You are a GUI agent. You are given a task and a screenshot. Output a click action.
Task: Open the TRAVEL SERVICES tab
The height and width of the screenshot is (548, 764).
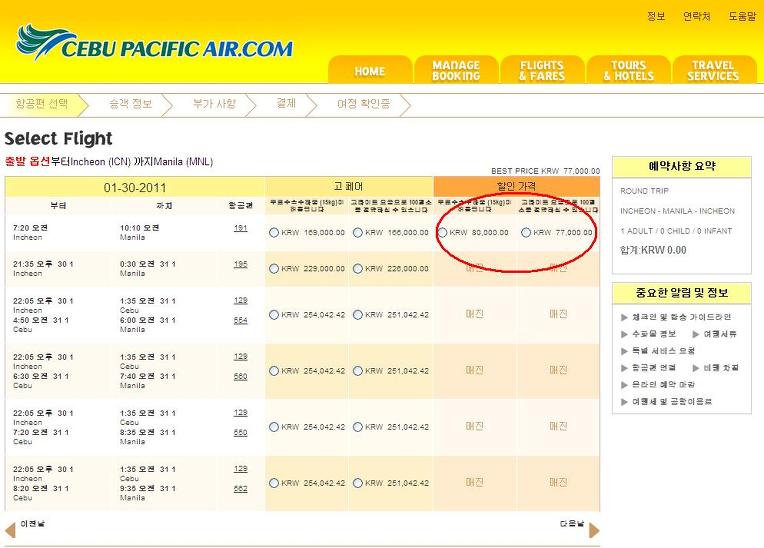tap(714, 71)
